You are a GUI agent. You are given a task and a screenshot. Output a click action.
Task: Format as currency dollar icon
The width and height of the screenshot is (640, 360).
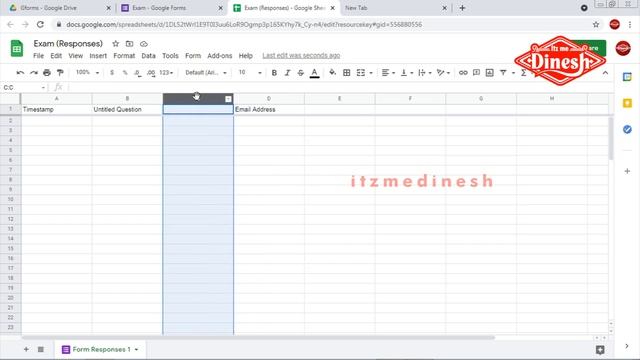point(112,73)
